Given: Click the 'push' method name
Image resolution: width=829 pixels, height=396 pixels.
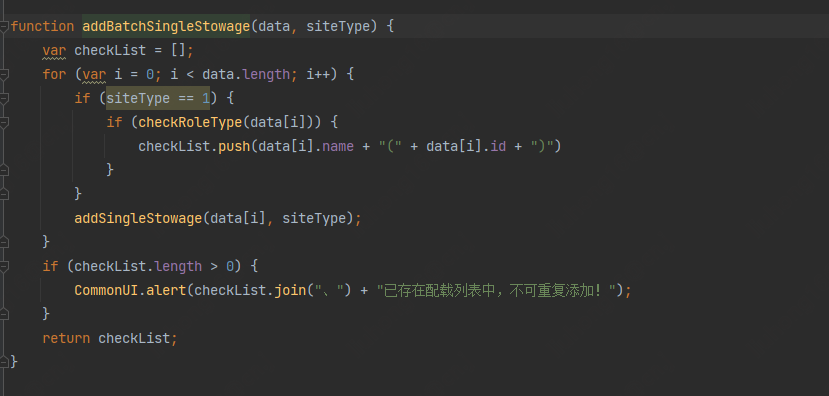Looking at the screenshot, I should [234, 146].
